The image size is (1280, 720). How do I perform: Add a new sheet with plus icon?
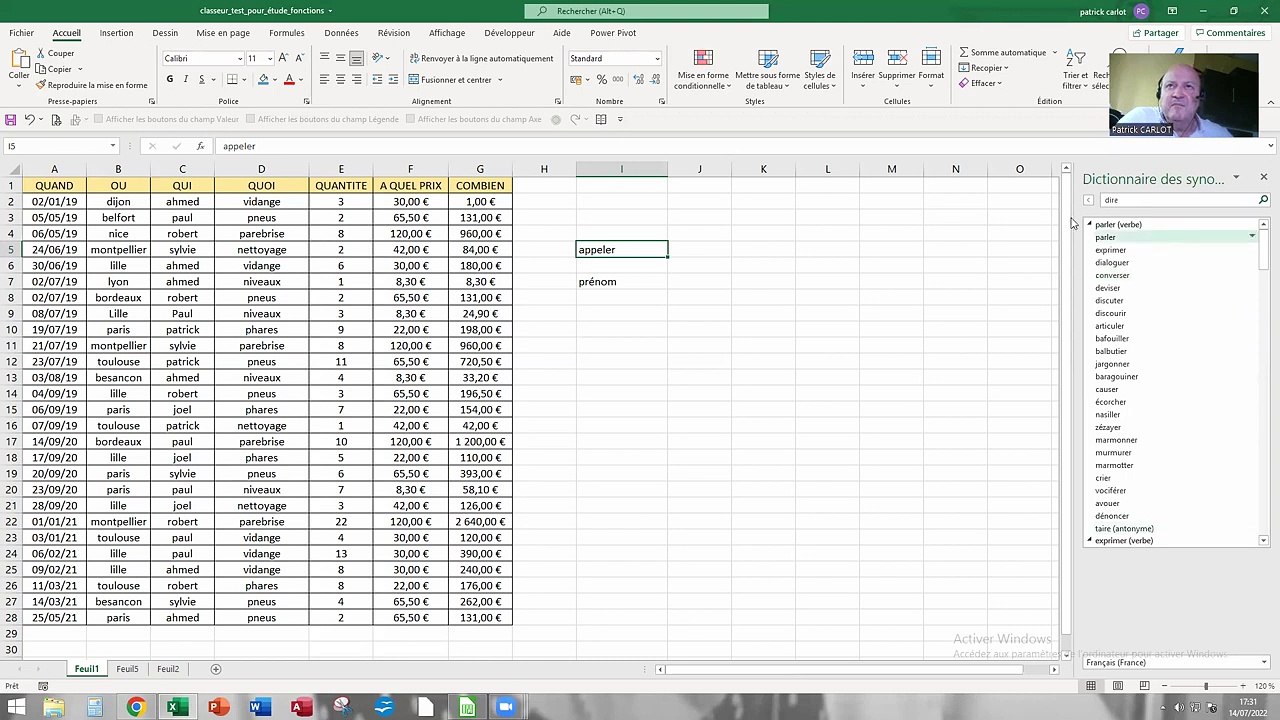coord(215,669)
